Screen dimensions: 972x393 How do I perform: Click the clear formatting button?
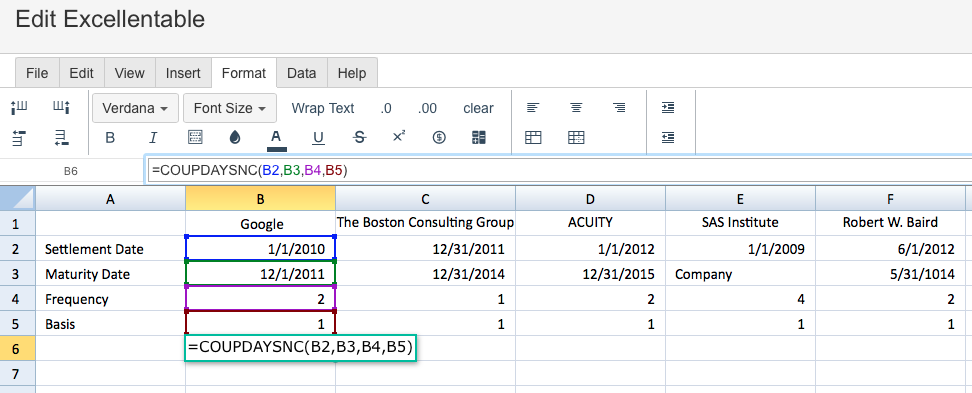(479, 108)
